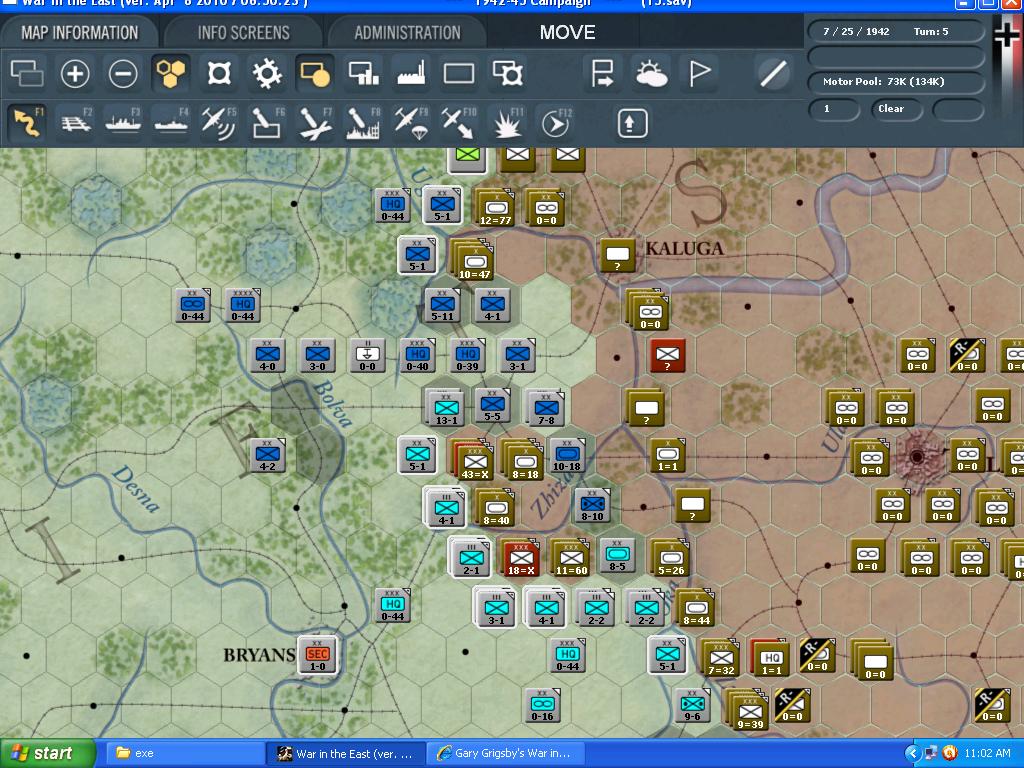Image resolution: width=1024 pixels, height=768 pixels.
Task: Select the German unit labeled 7-8
Action: (x=545, y=408)
